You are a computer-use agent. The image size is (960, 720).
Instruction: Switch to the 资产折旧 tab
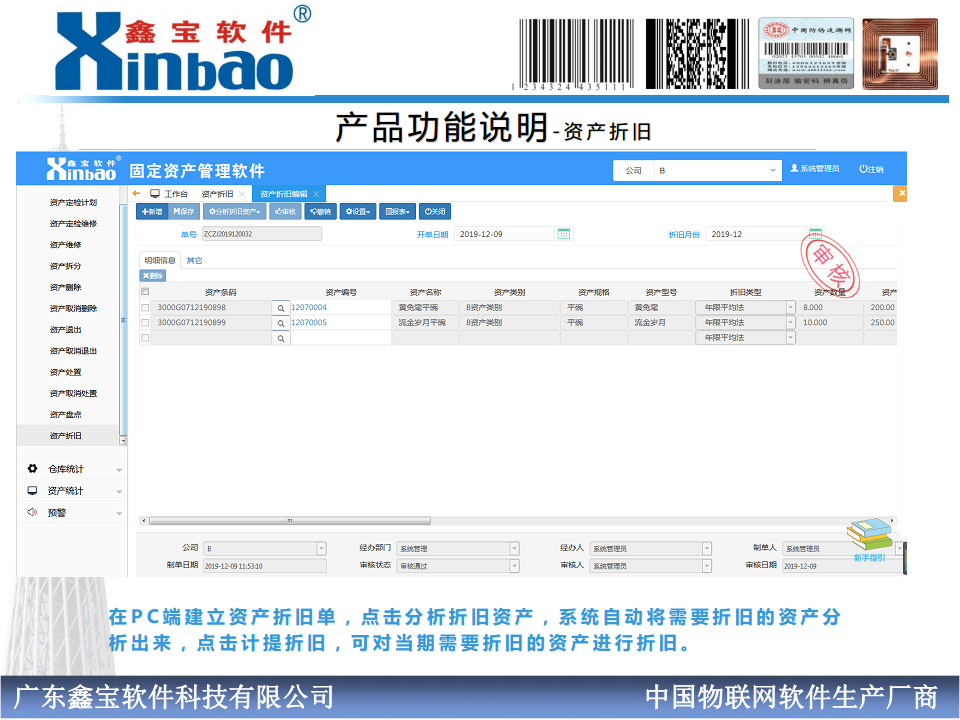pos(217,193)
